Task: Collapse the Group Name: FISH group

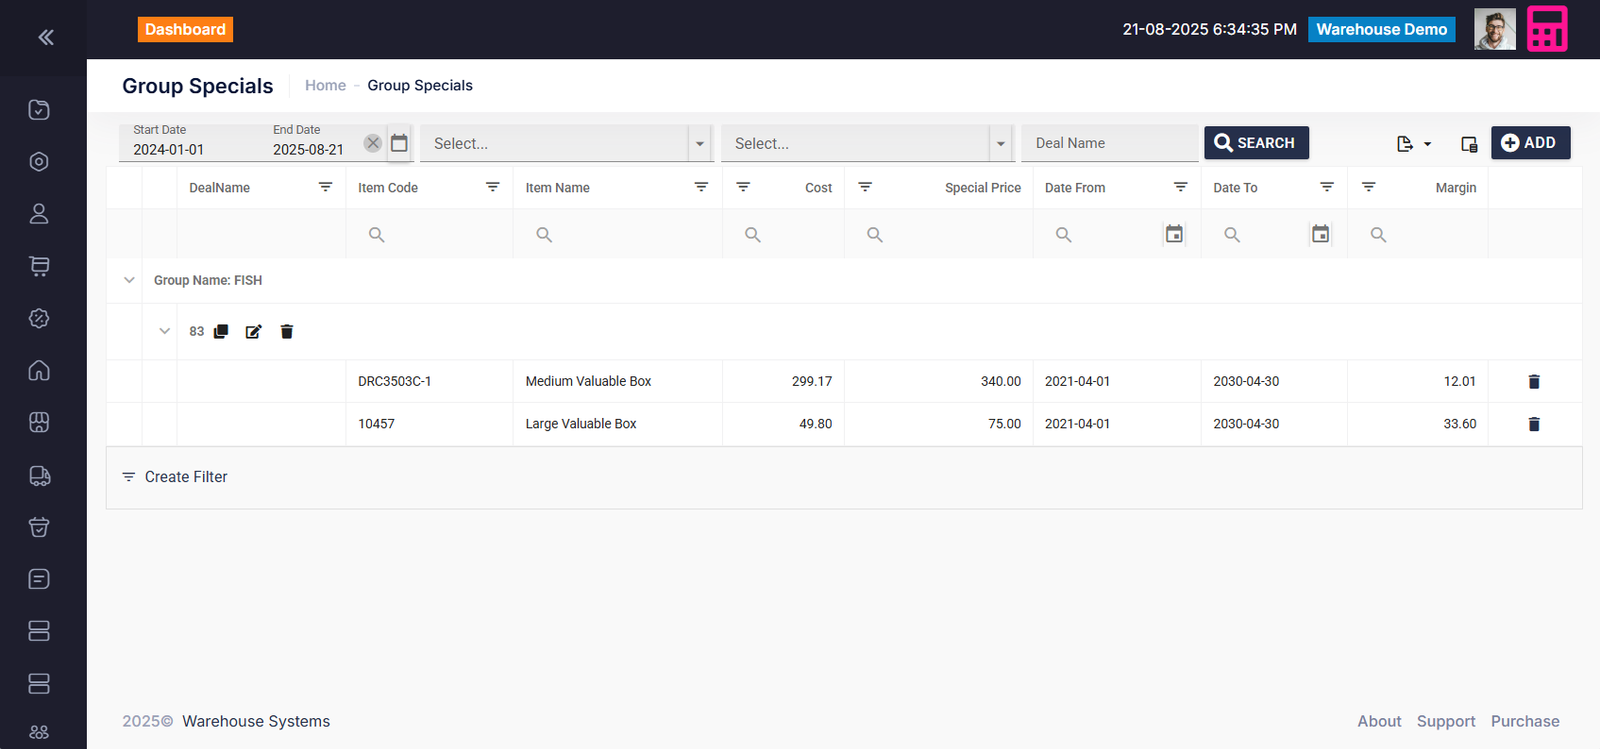Action: (129, 280)
